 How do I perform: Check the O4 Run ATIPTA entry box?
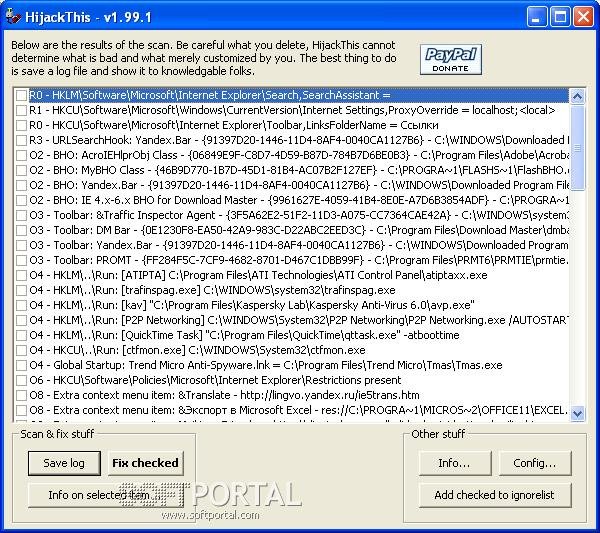pos(21,275)
